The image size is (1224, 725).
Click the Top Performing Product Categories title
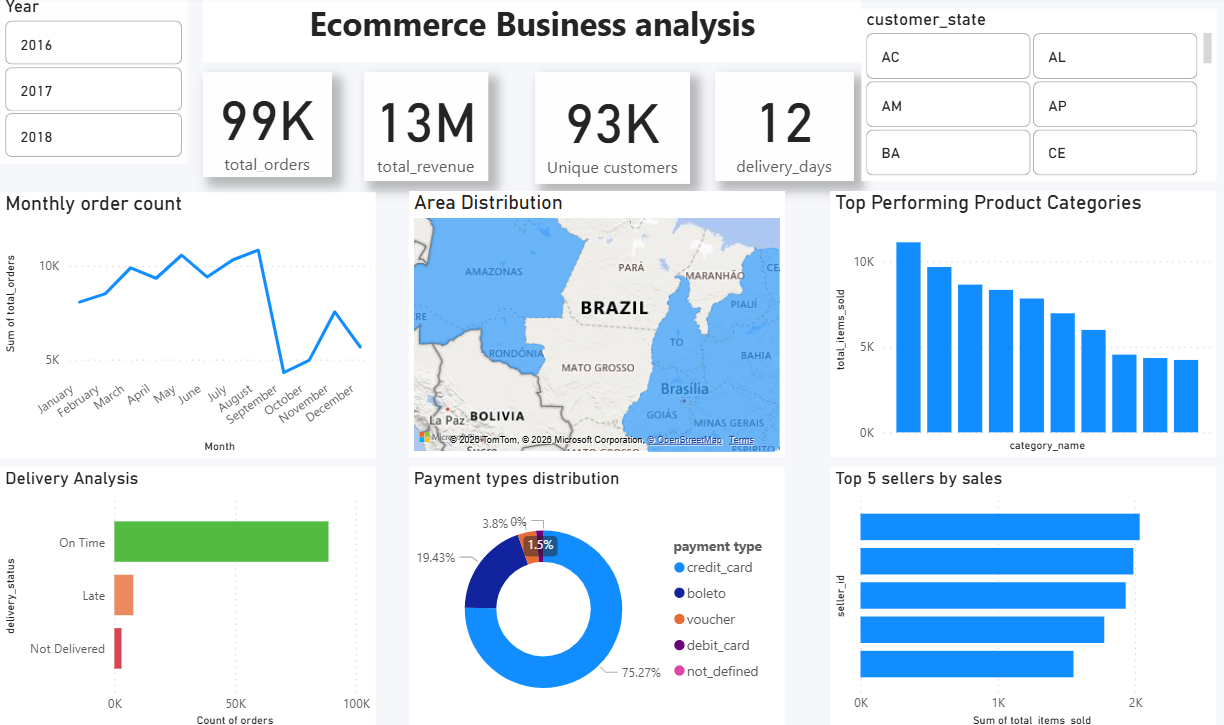click(988, 203)
